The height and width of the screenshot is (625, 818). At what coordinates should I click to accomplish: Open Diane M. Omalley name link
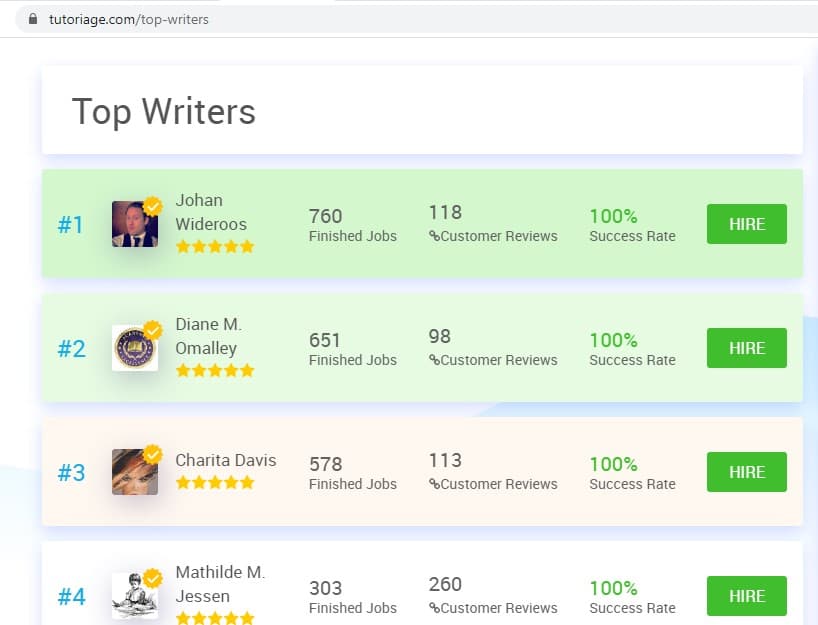point(209,336)
